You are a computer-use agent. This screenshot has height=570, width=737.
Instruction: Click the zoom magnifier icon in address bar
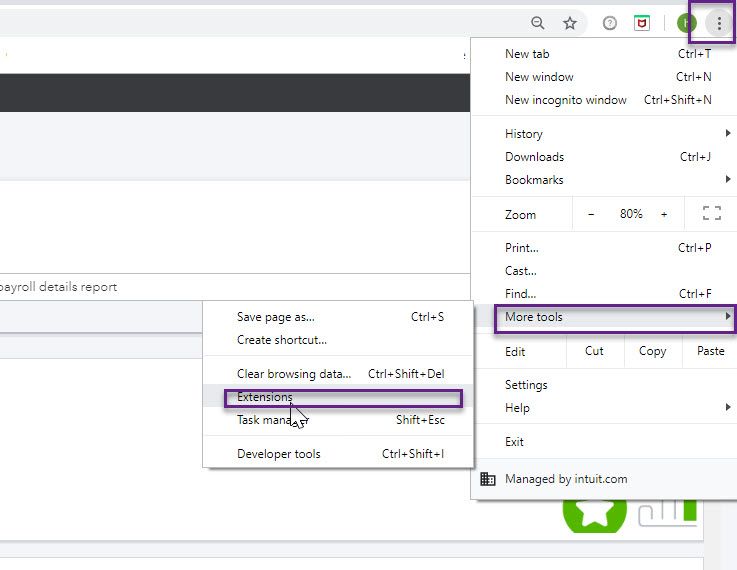click(x=538, y=23)
